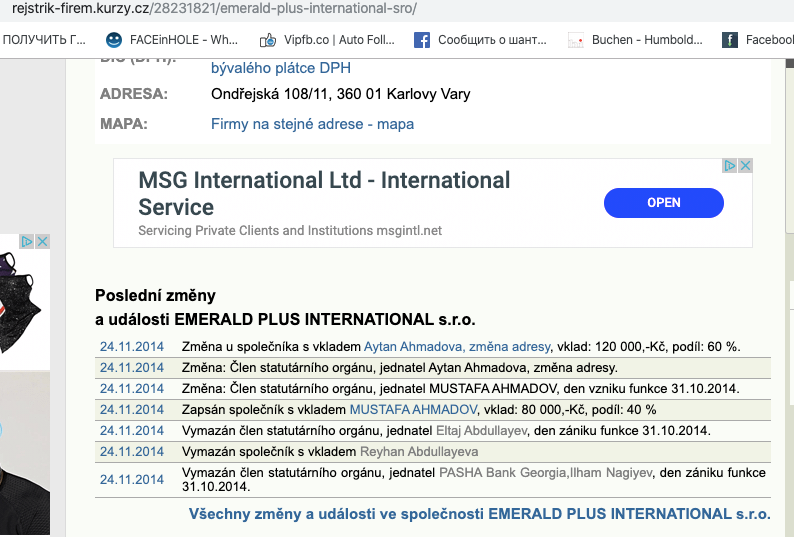
Task: Open Aytan Ahmadova, změna adresy link
Action: point(457,346)
